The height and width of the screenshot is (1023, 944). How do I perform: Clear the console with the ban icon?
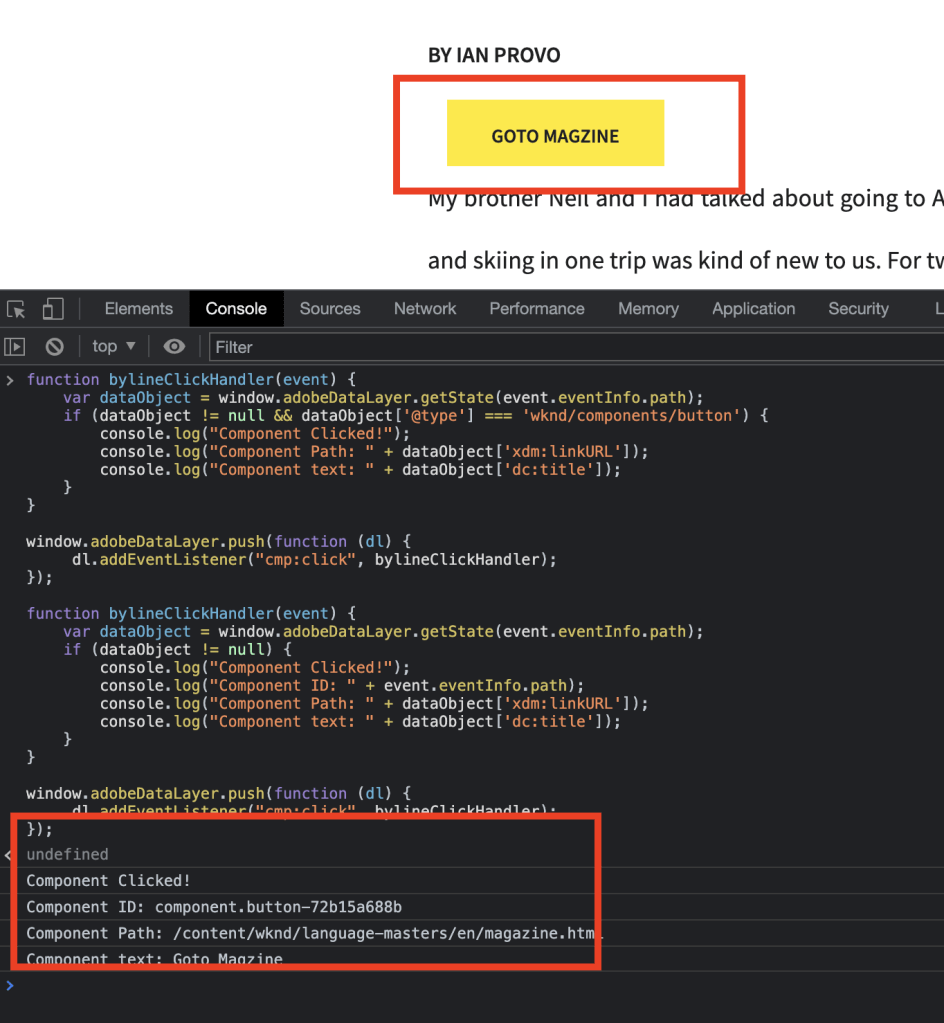click(x=55, y=347)
